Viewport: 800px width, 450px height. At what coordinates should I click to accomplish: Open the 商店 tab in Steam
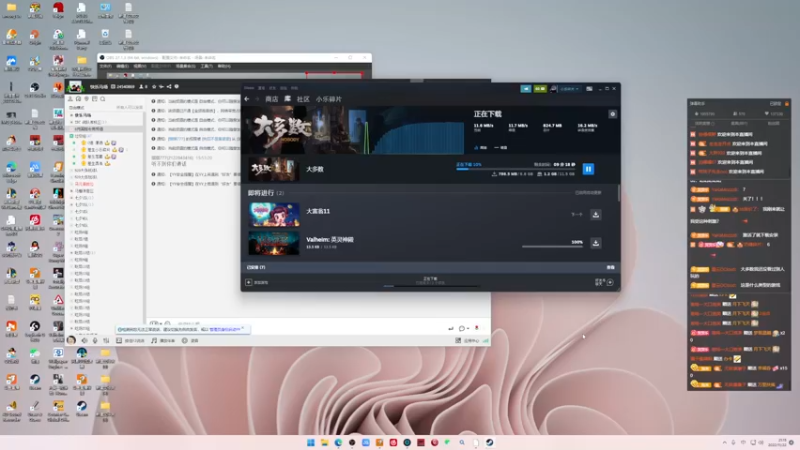point(271,99)
